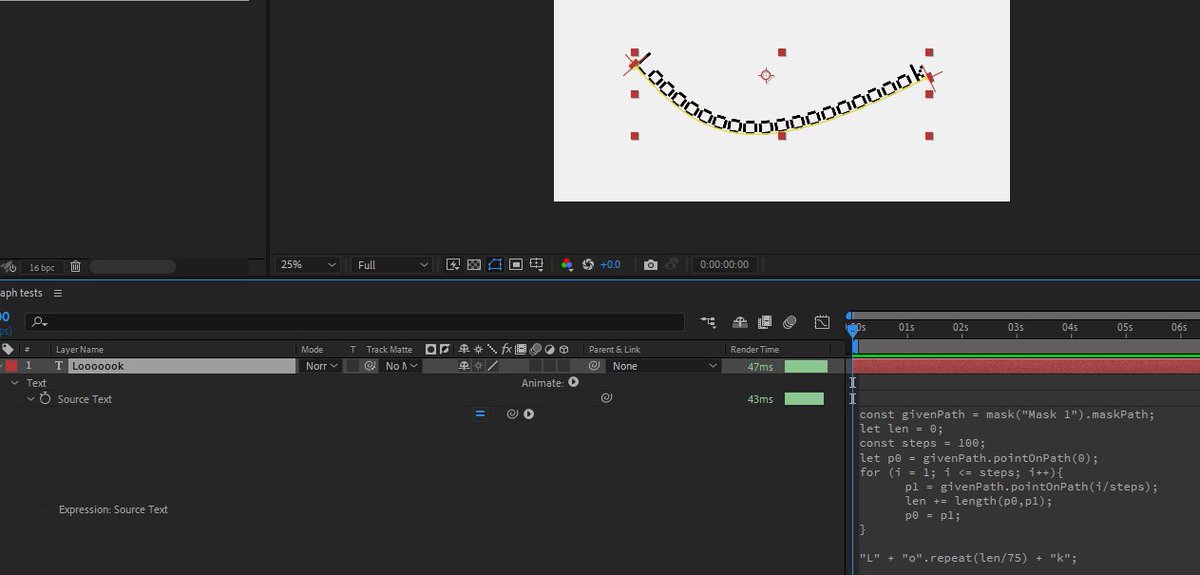Open timeline panel hamburger menu

point(58,293)
